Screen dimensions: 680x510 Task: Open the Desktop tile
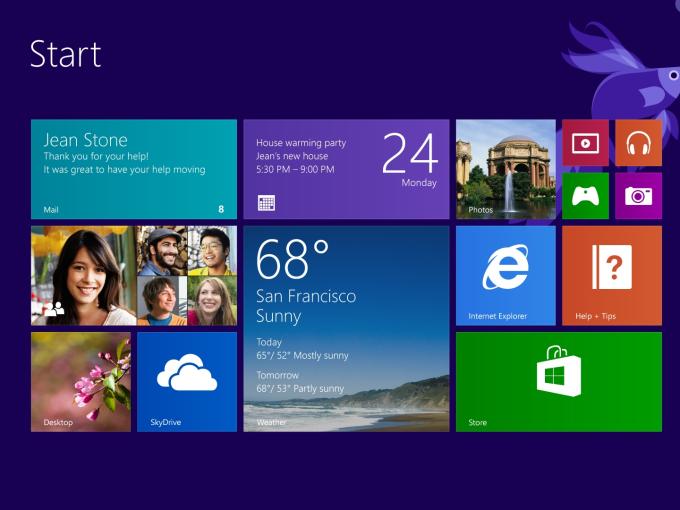click(81, 382)
